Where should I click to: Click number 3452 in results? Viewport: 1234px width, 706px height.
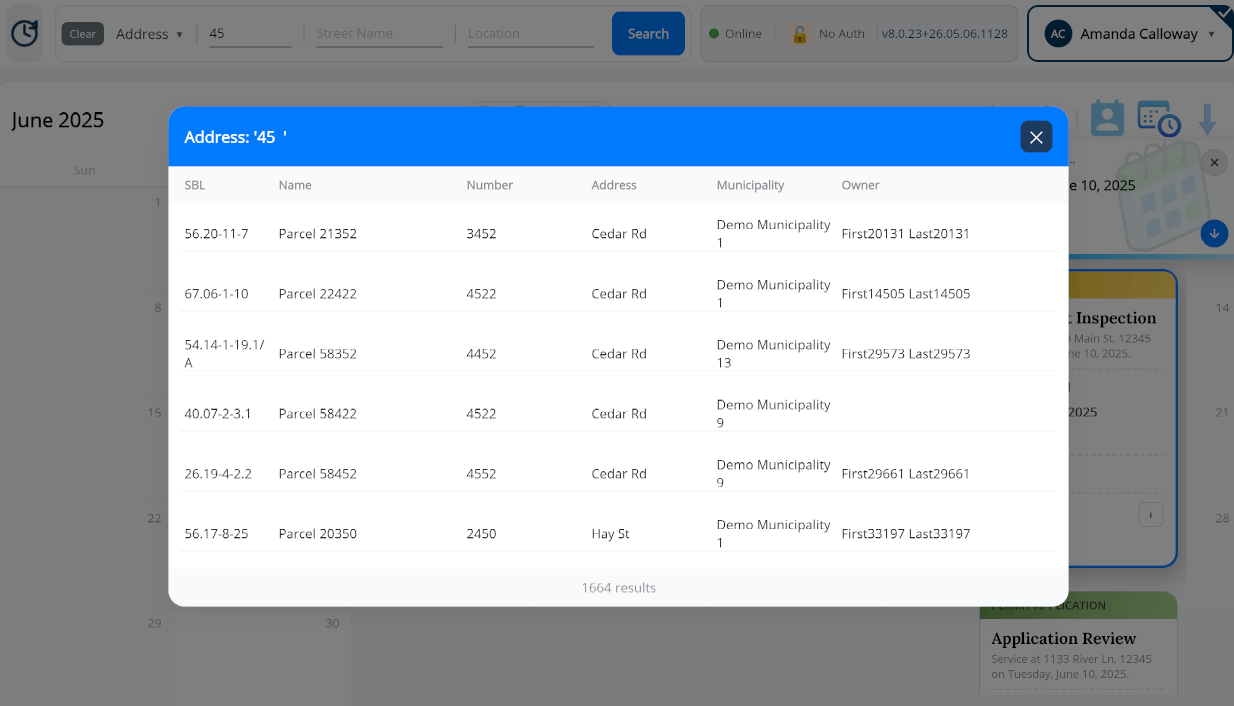click(x=481, y=234)
